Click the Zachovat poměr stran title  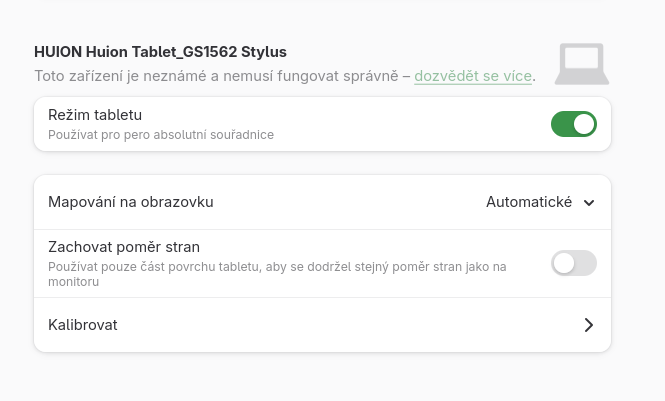coord(124,246)
